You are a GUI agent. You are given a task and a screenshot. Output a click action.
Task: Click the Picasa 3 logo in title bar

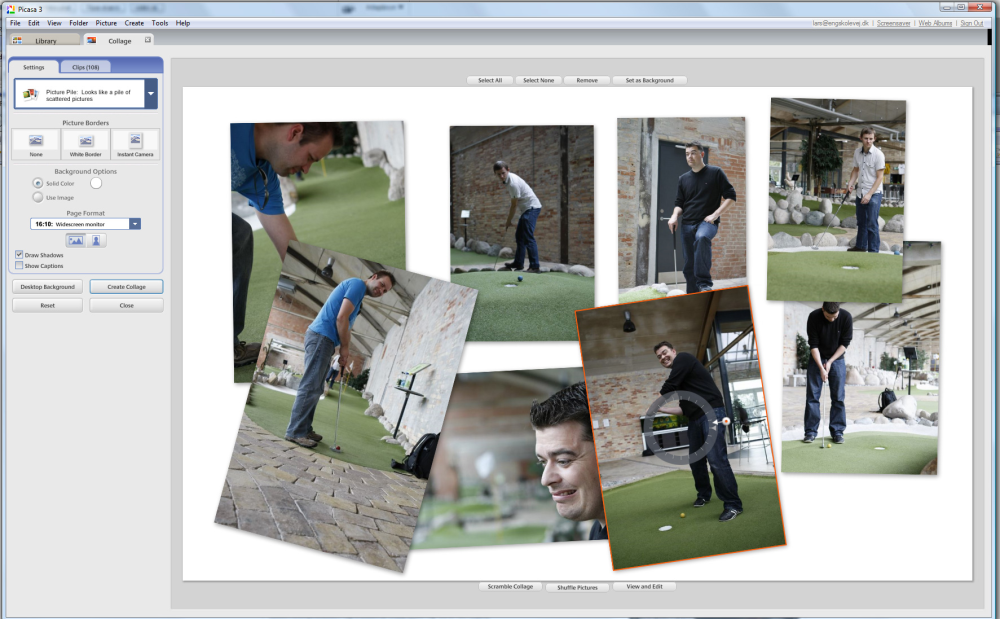10,7
